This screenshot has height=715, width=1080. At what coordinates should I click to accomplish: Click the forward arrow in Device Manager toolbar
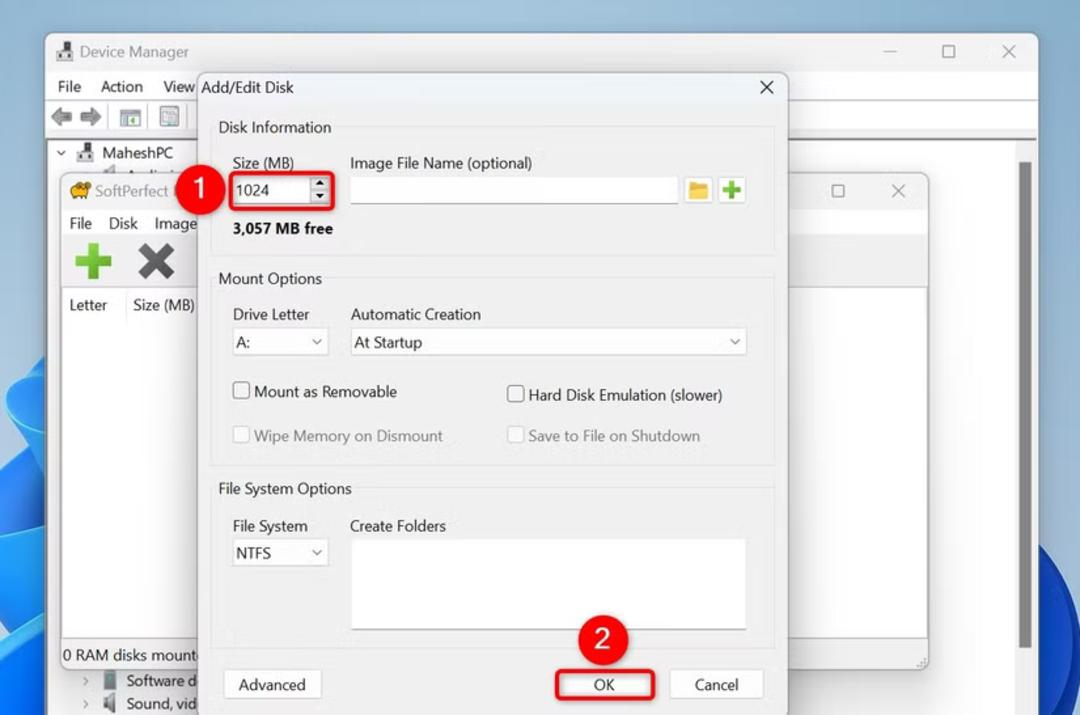[91, 116]
